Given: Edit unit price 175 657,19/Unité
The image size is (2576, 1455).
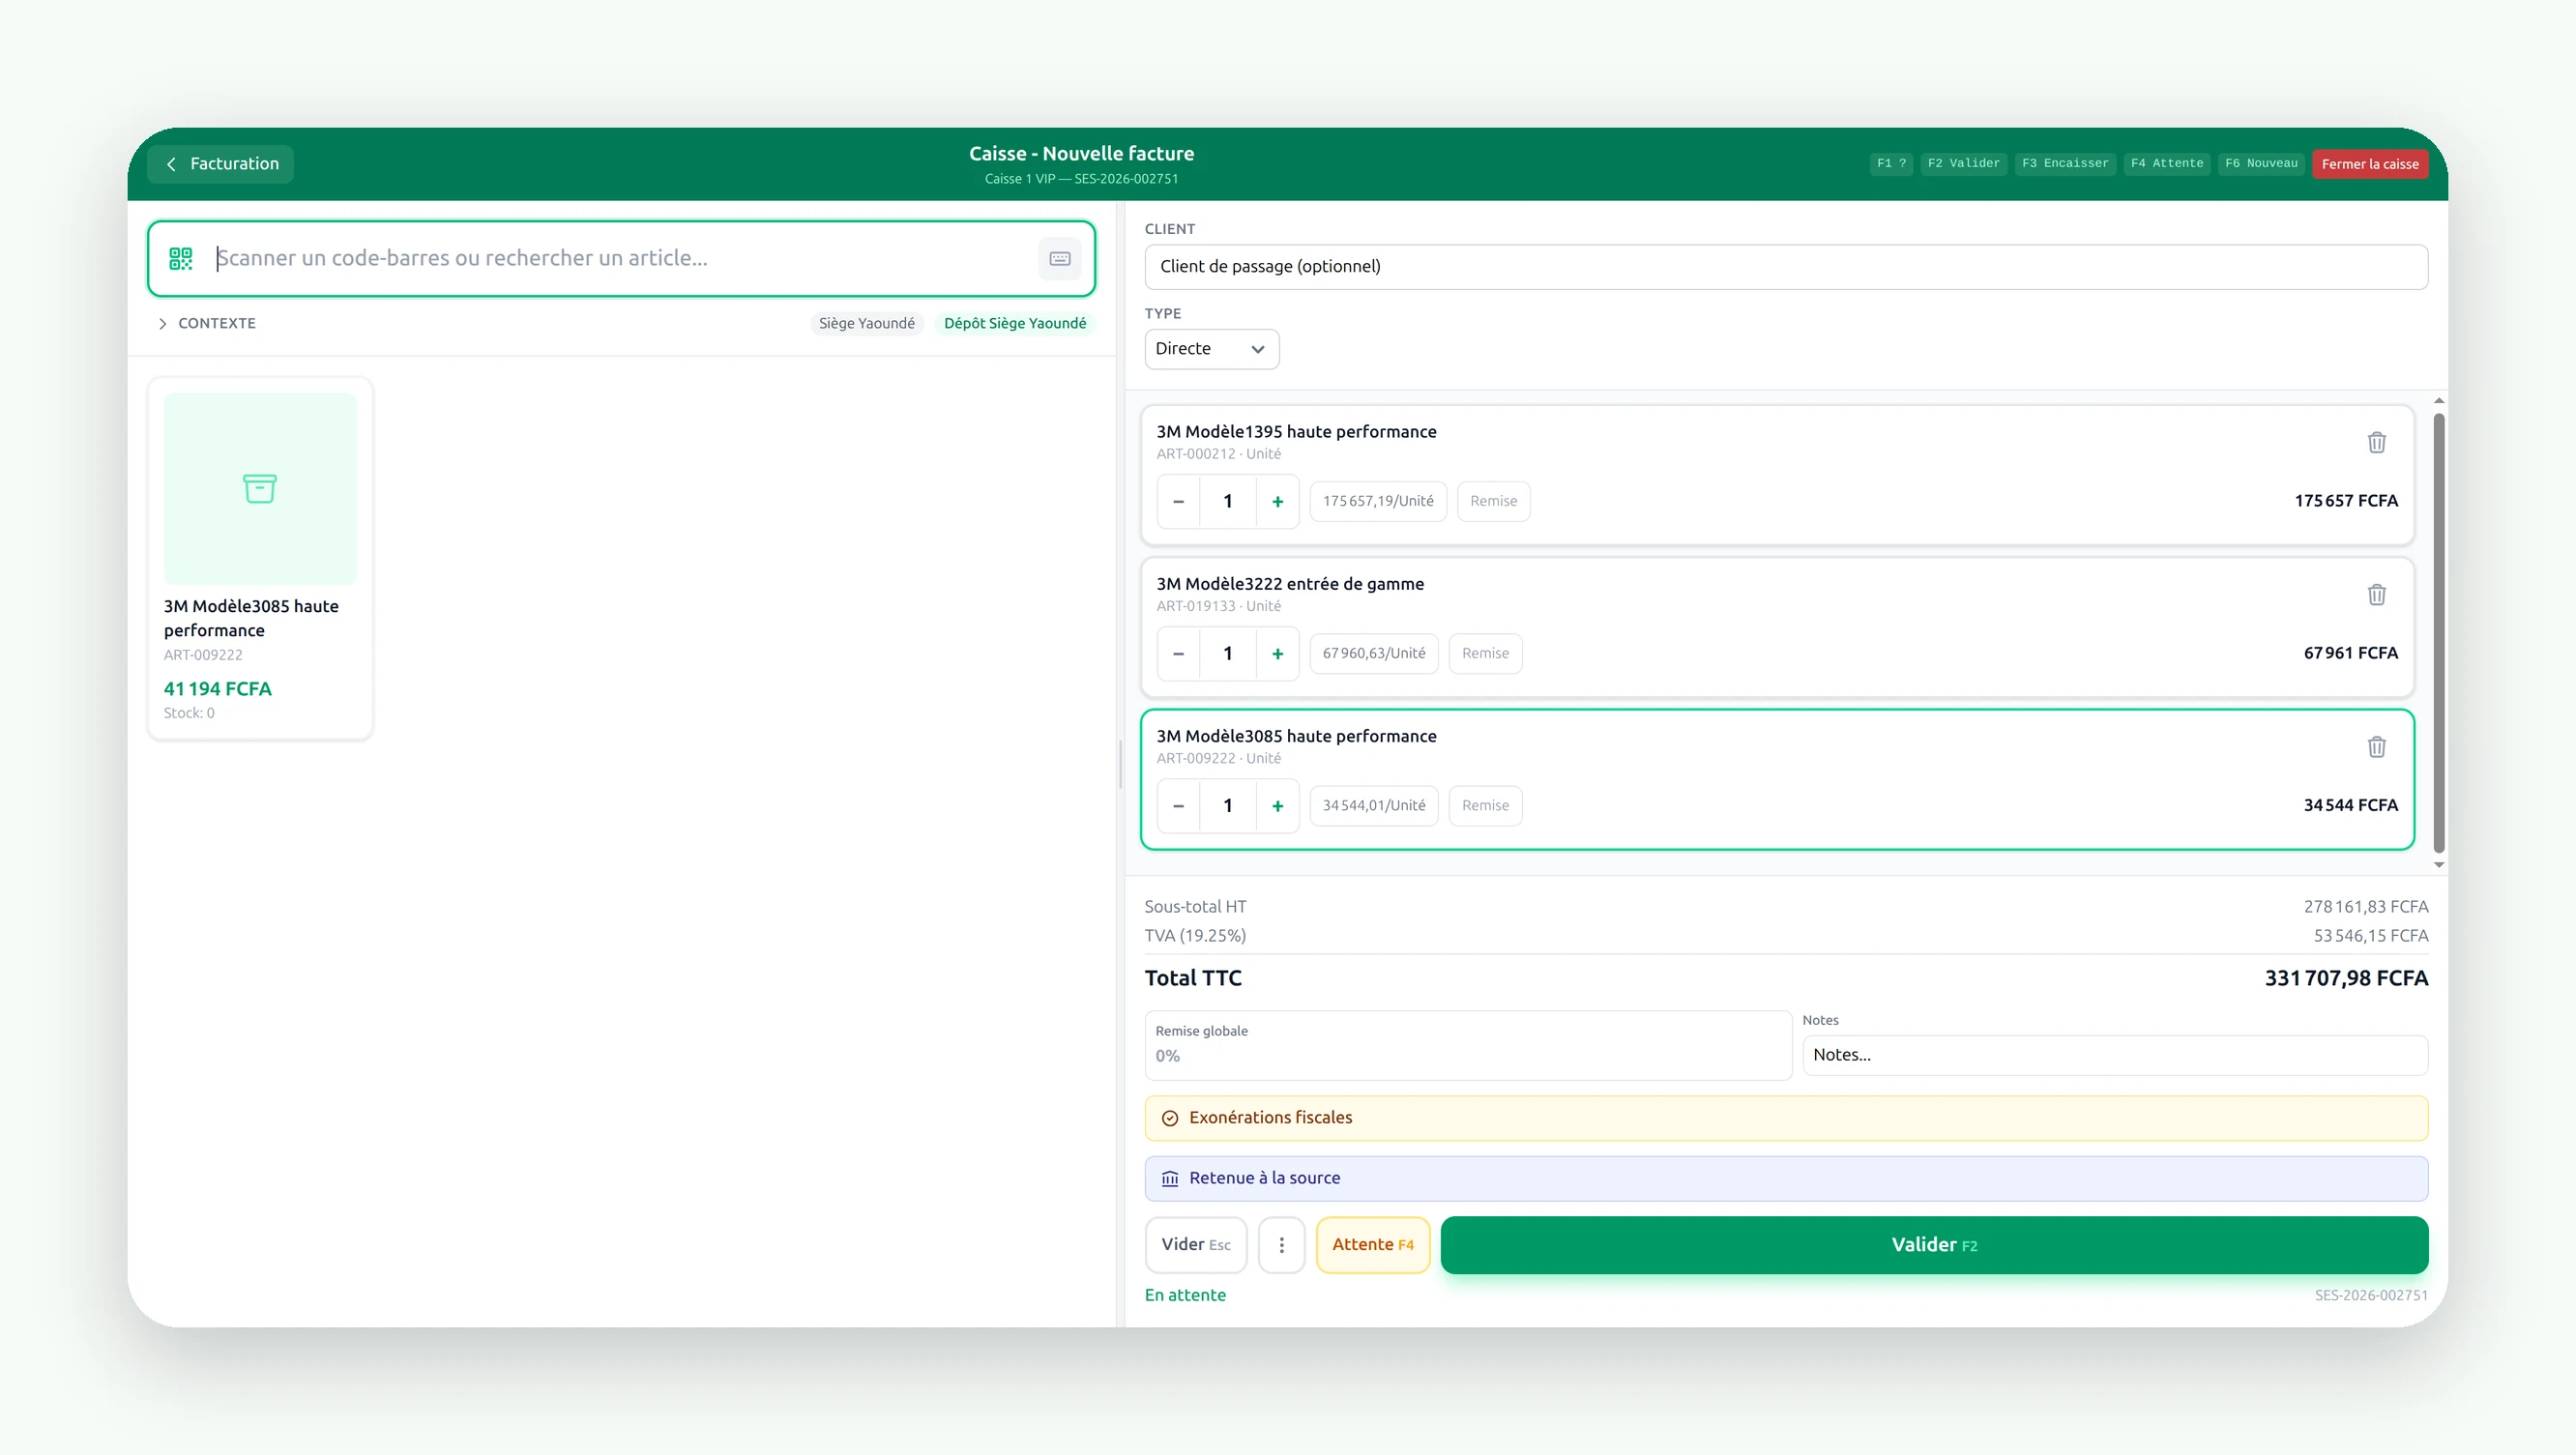Looking at the screenshot, I should point(1378,501).
